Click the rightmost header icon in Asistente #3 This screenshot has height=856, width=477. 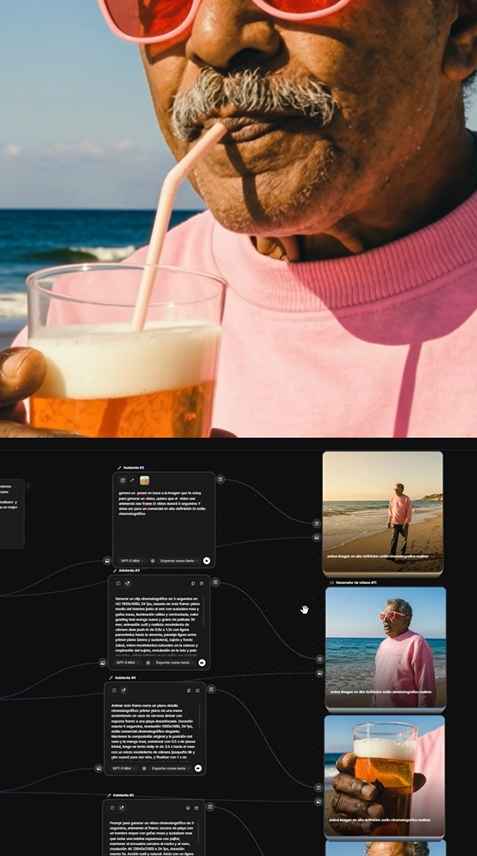(201, 583)
